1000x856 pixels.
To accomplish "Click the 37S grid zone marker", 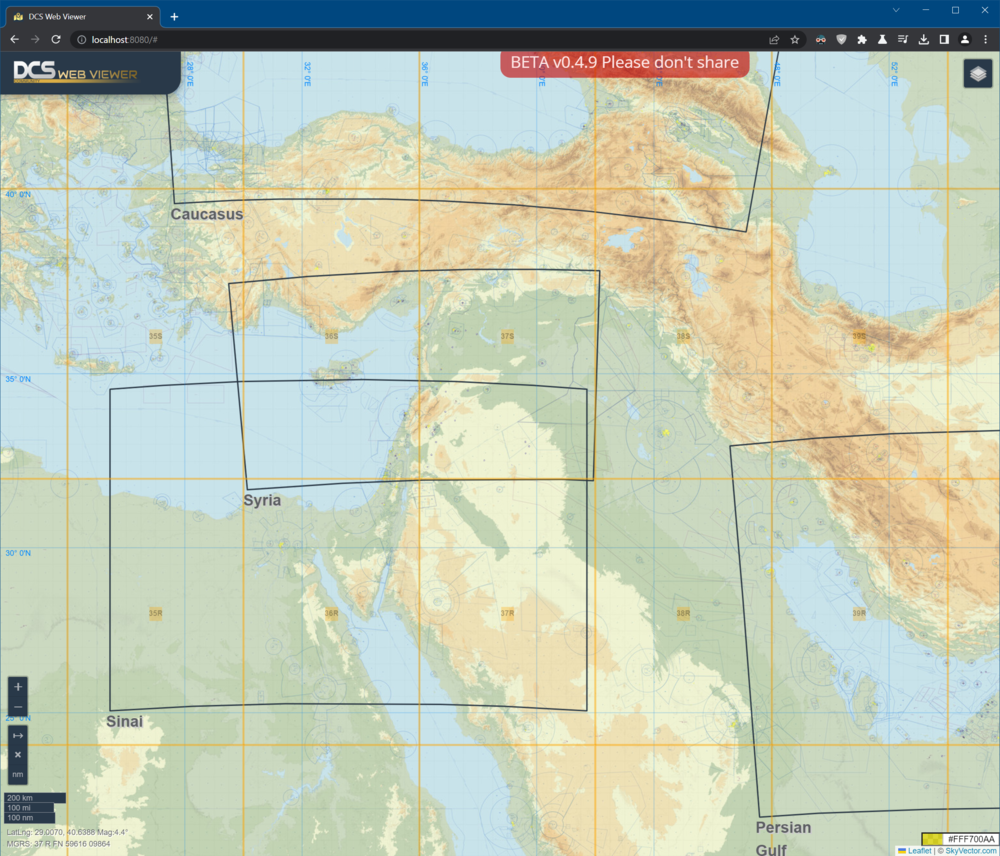I will 507,336.
